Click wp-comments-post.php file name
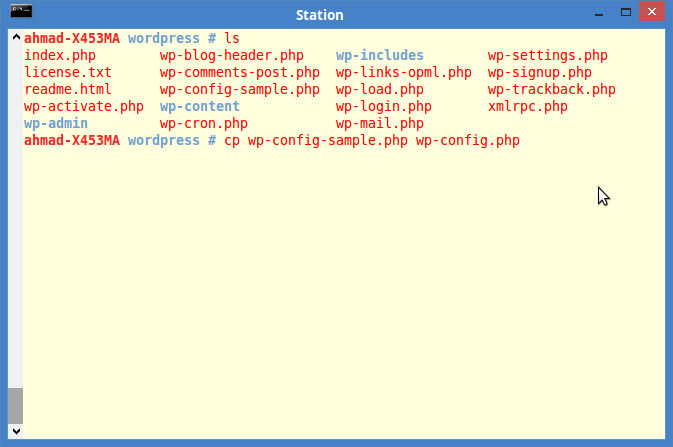Image resolution: width=673 pixels, height=447 pixels. coord(239,73)
